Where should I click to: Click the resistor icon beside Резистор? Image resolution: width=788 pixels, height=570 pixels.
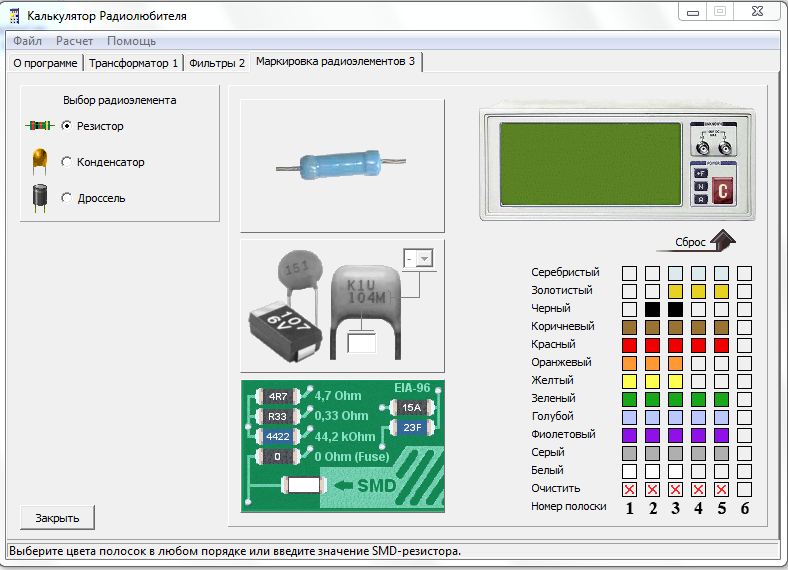tap(40, 126)
